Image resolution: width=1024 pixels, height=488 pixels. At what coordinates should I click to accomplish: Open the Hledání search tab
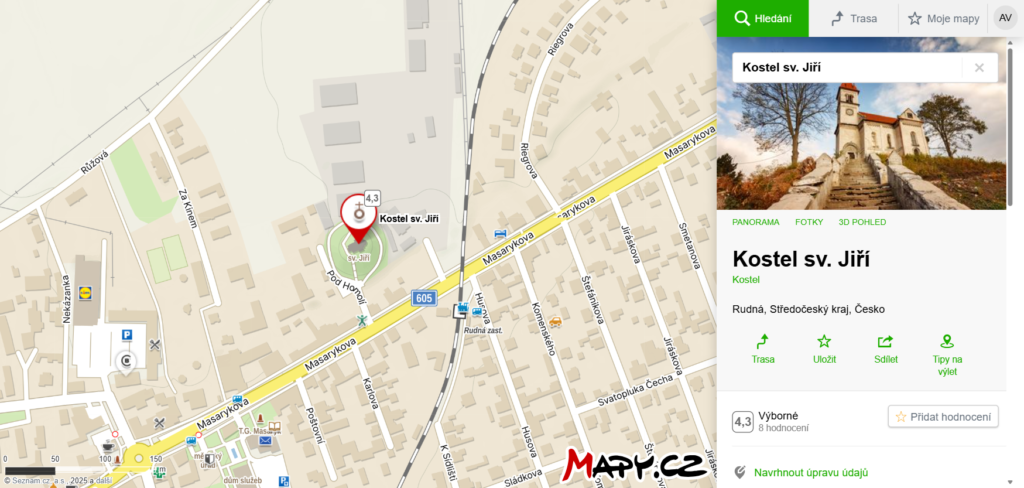pyautogui.click(x=763, y=18)
